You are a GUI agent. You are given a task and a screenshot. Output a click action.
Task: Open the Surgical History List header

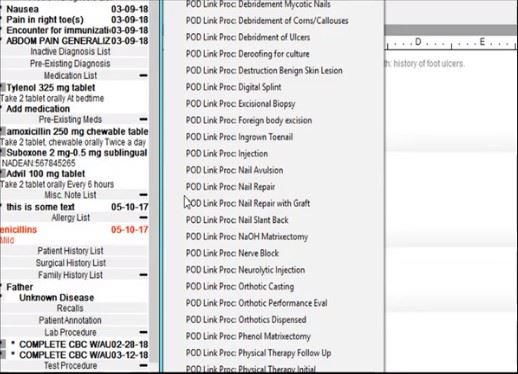click(71, 263)
